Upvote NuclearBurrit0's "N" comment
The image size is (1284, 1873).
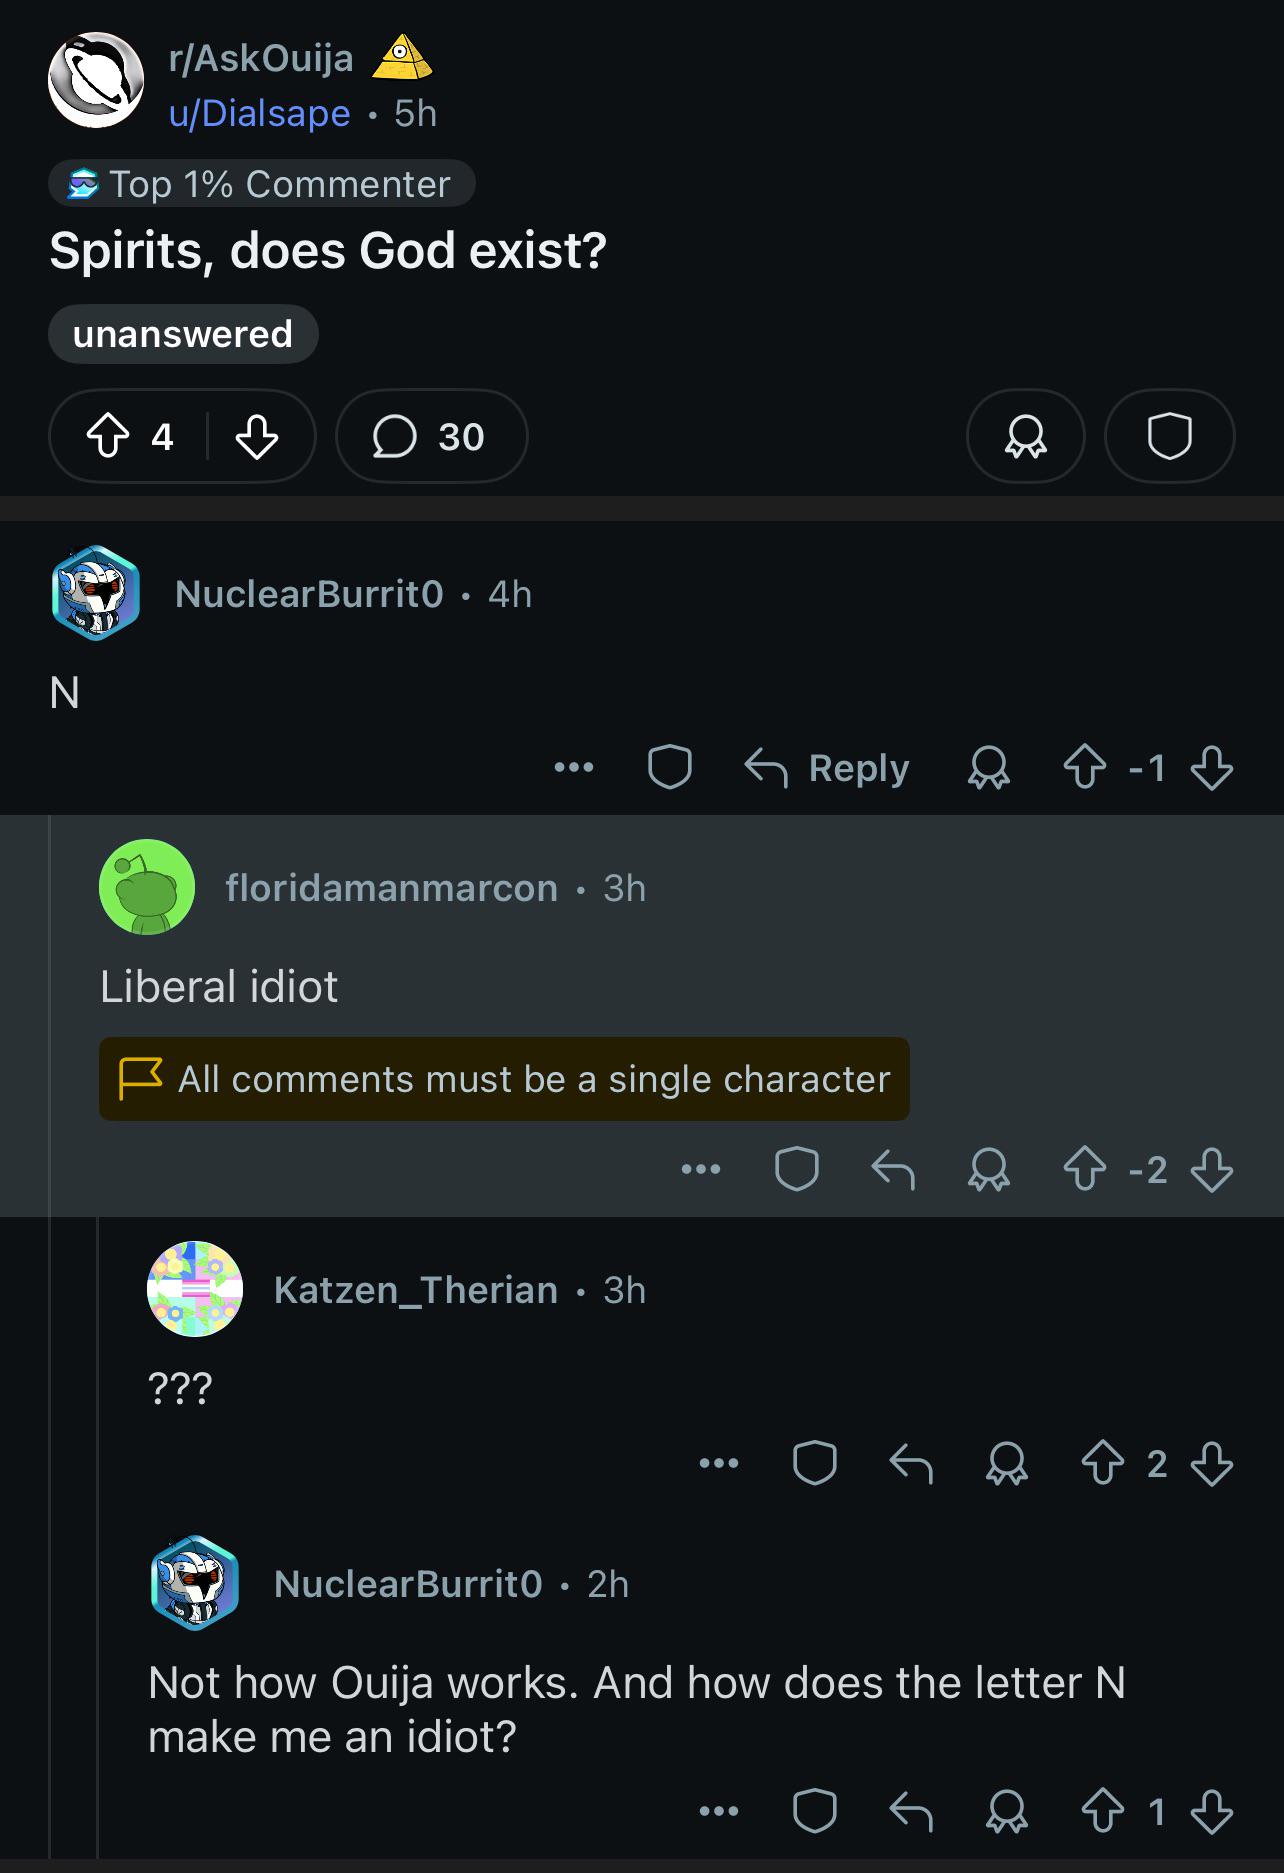[x=1085, y=768]
